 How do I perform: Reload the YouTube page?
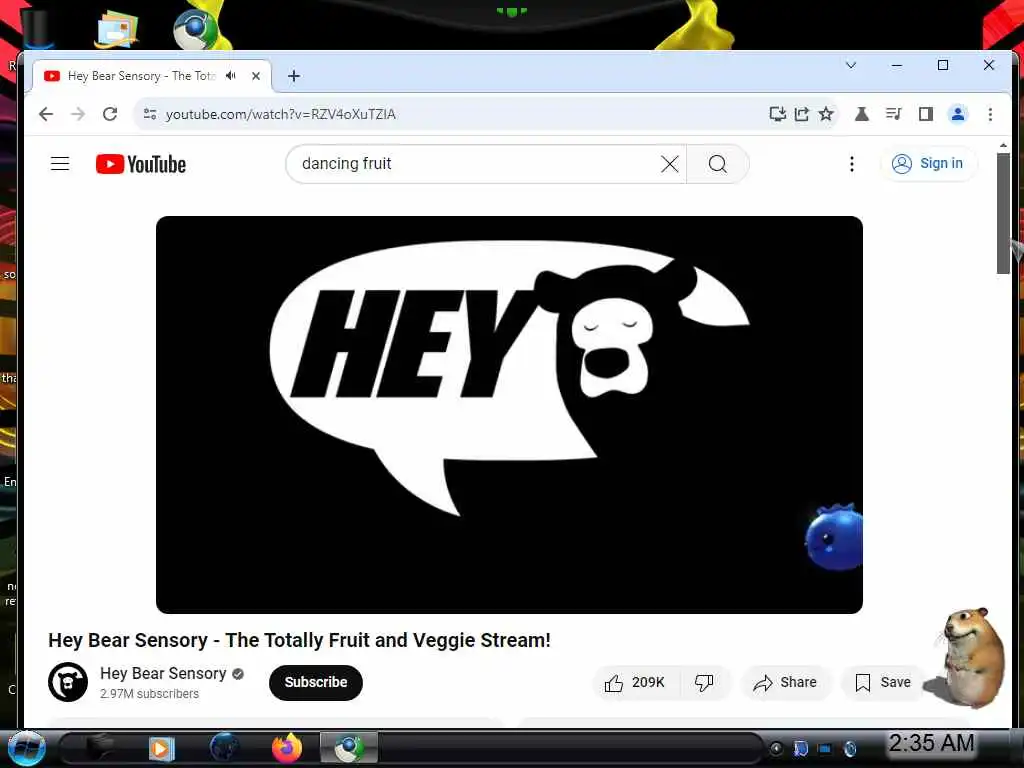110,114
